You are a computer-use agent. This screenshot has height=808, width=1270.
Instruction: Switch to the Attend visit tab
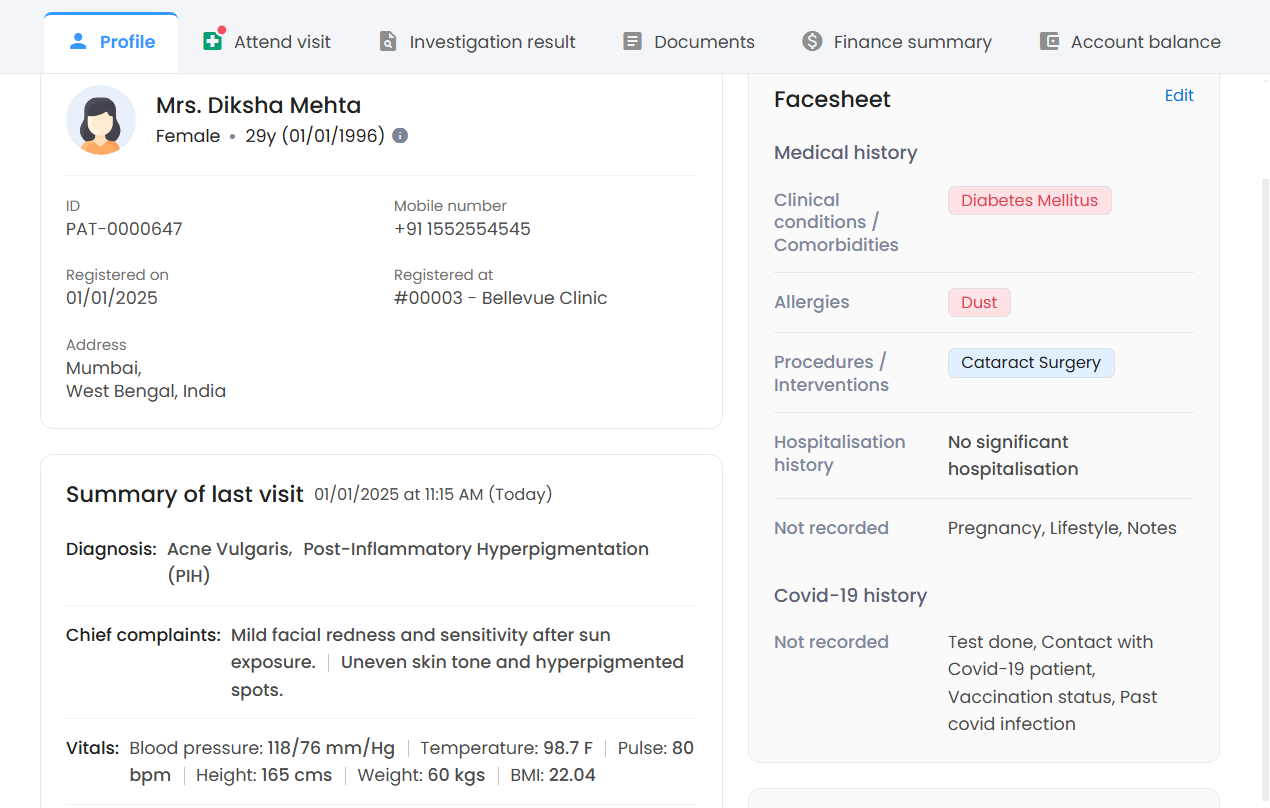click(x=282, y=42)
